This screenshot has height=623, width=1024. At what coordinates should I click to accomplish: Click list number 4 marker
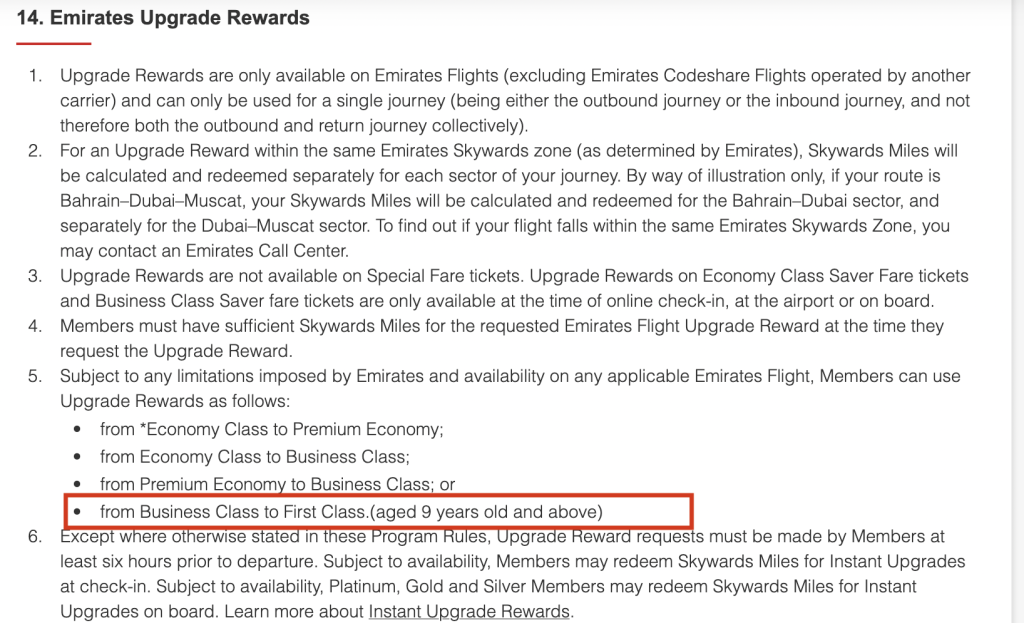point(35,326)
